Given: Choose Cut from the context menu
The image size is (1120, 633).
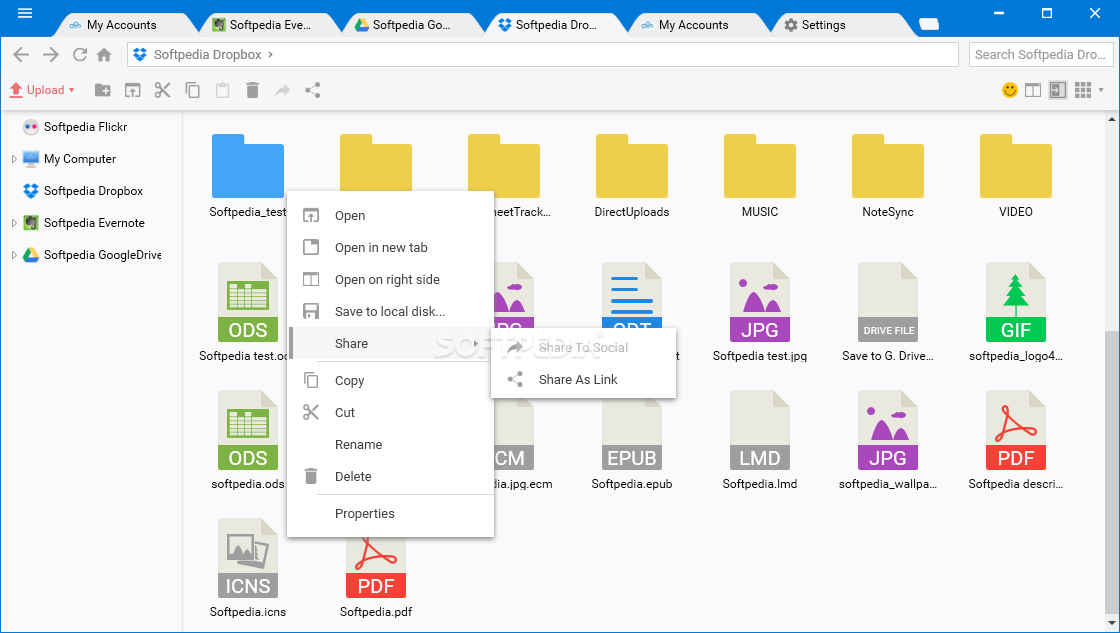Looking at the screenshot, I should [390, 412].
